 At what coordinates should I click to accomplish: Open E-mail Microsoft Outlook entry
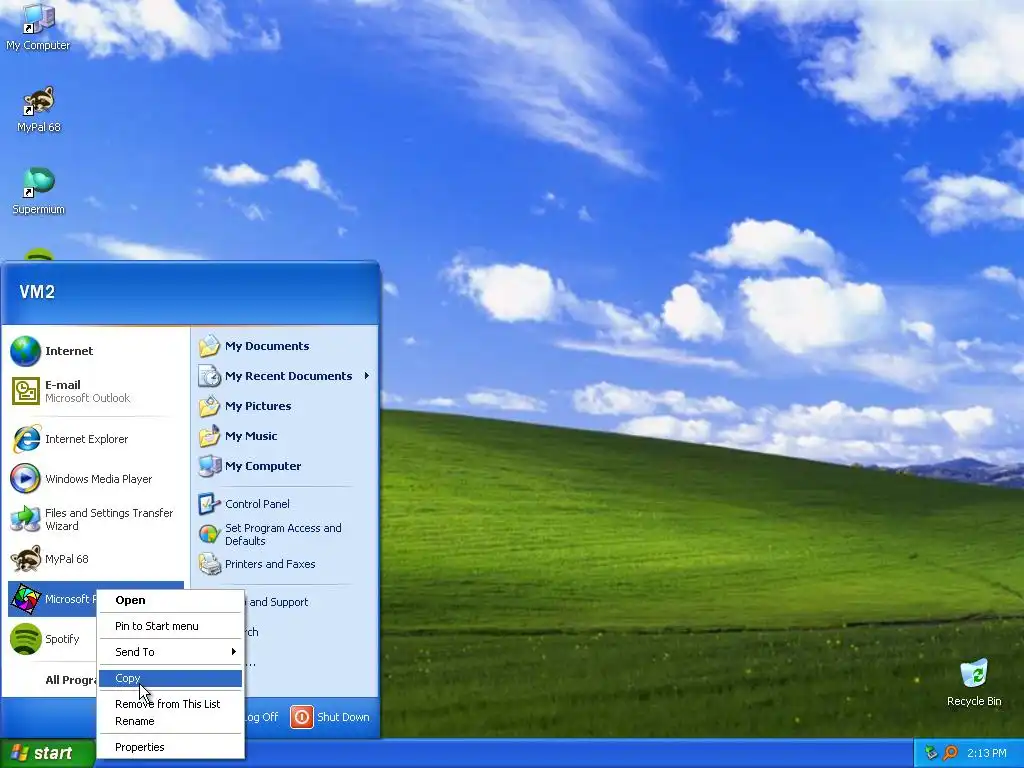click(x=95, y=391)
